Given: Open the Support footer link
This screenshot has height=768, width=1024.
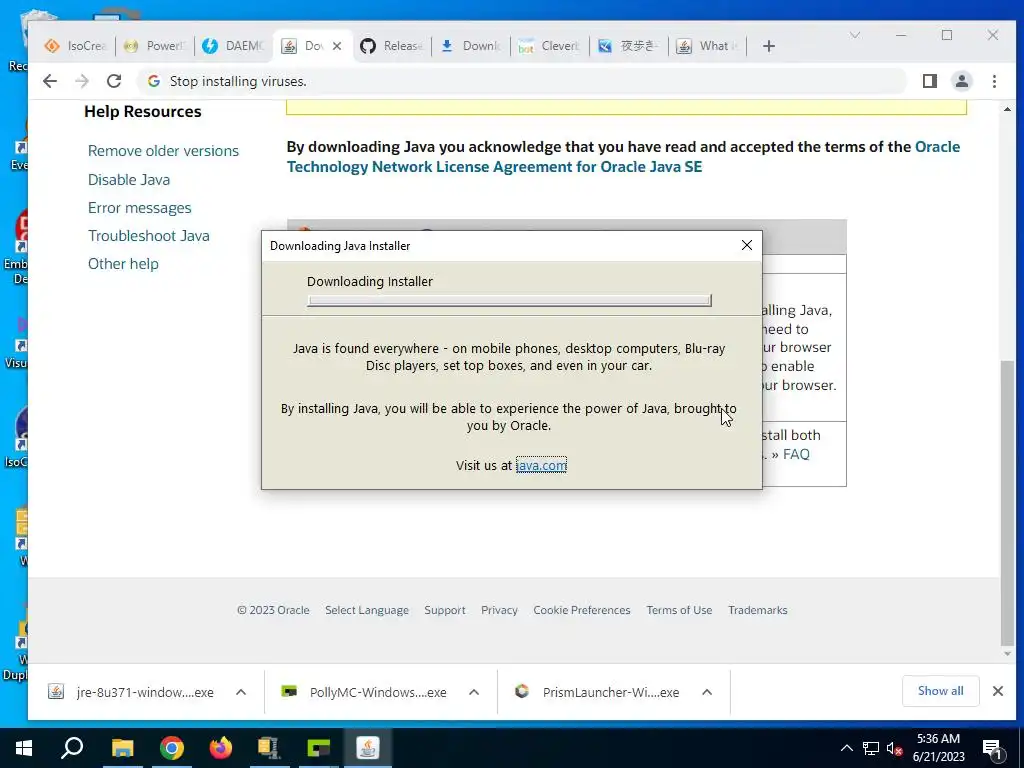Looking at the screenshot, I should (445, 610).
